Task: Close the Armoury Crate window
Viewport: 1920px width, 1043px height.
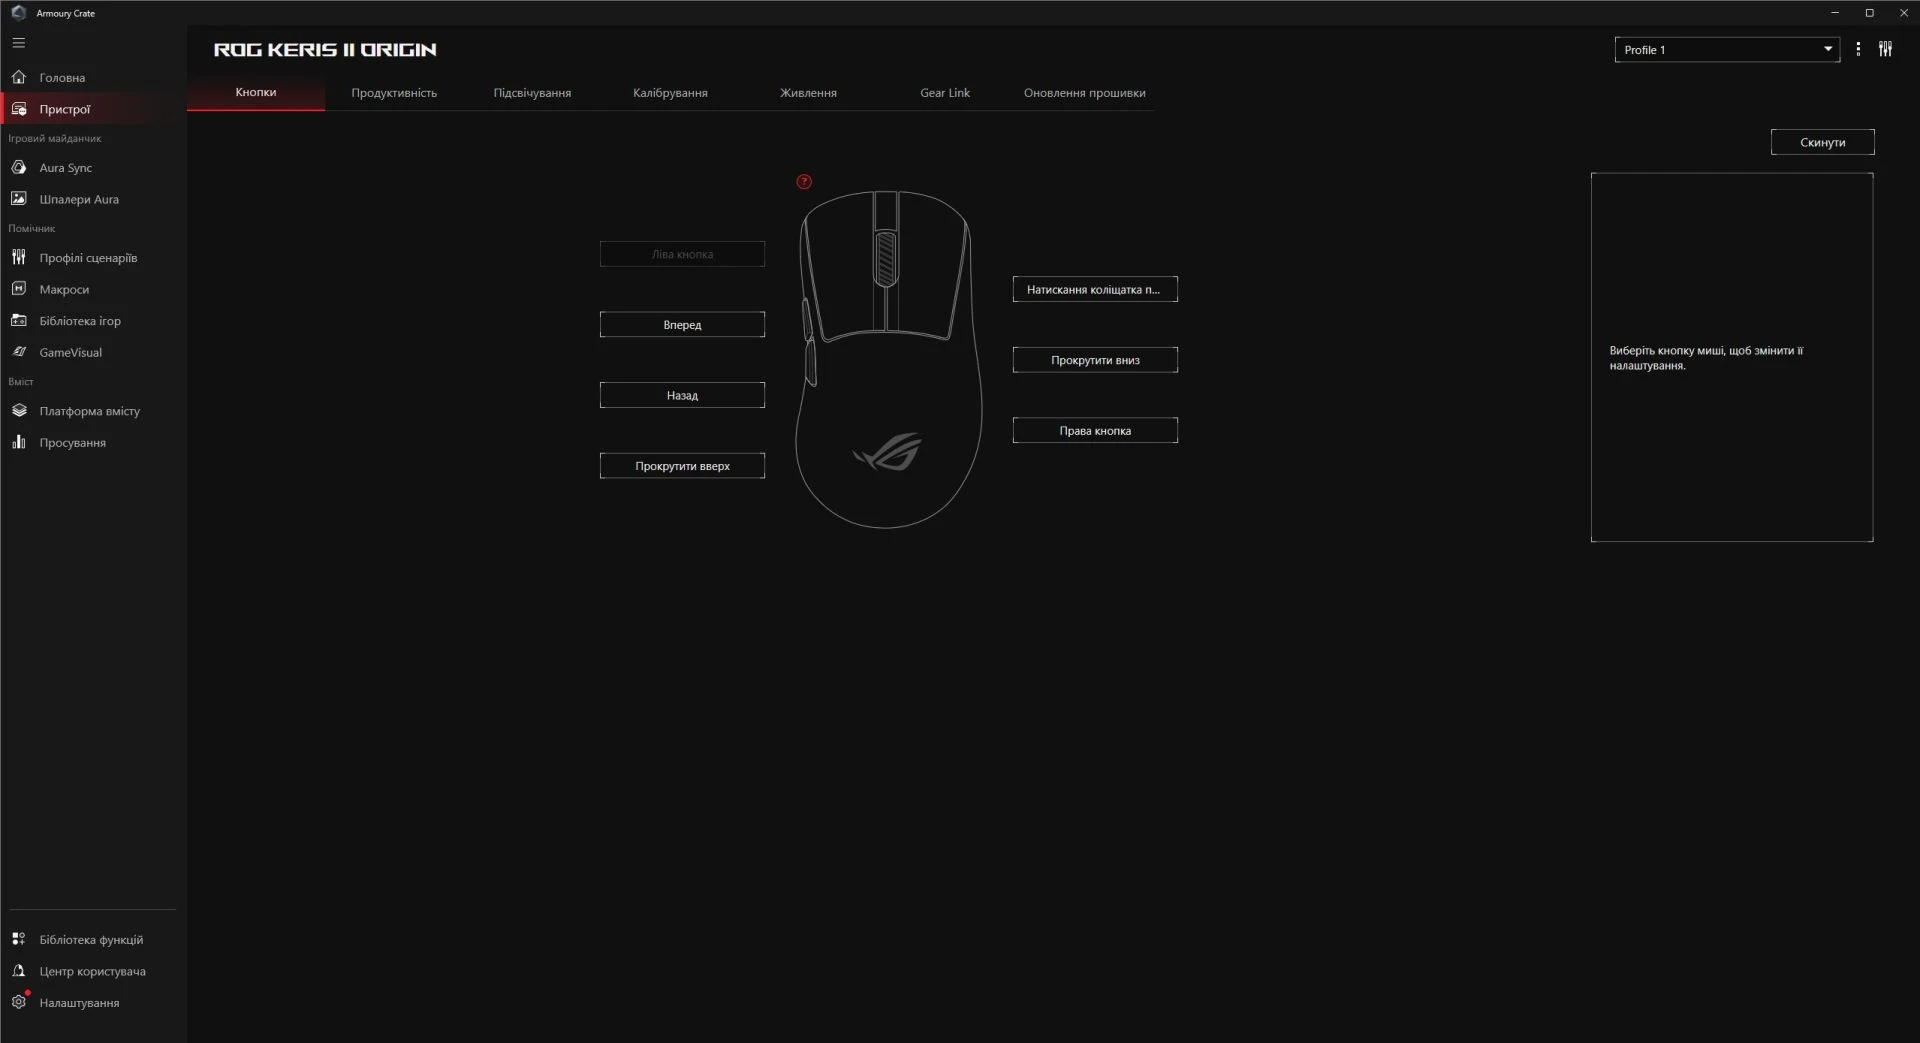Action: (x=1903, y=13)
